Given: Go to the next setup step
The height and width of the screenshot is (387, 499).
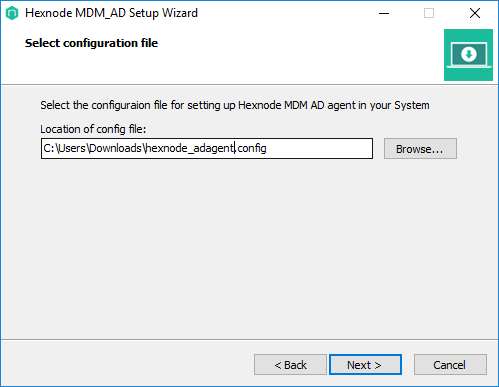Looking at the screenshot, I should click(x=365, y=365).
